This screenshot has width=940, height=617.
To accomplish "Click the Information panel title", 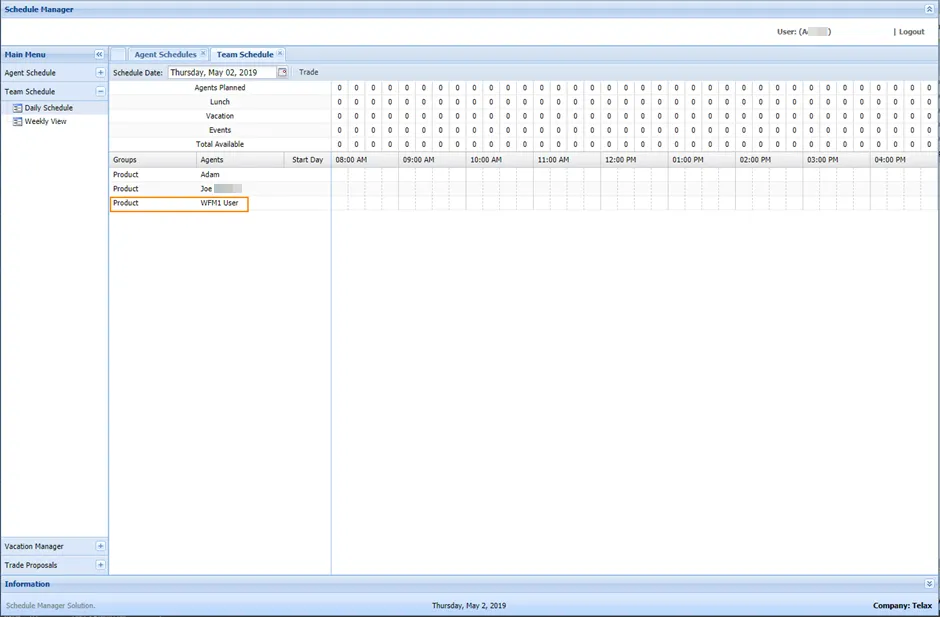I will [27, 584].
